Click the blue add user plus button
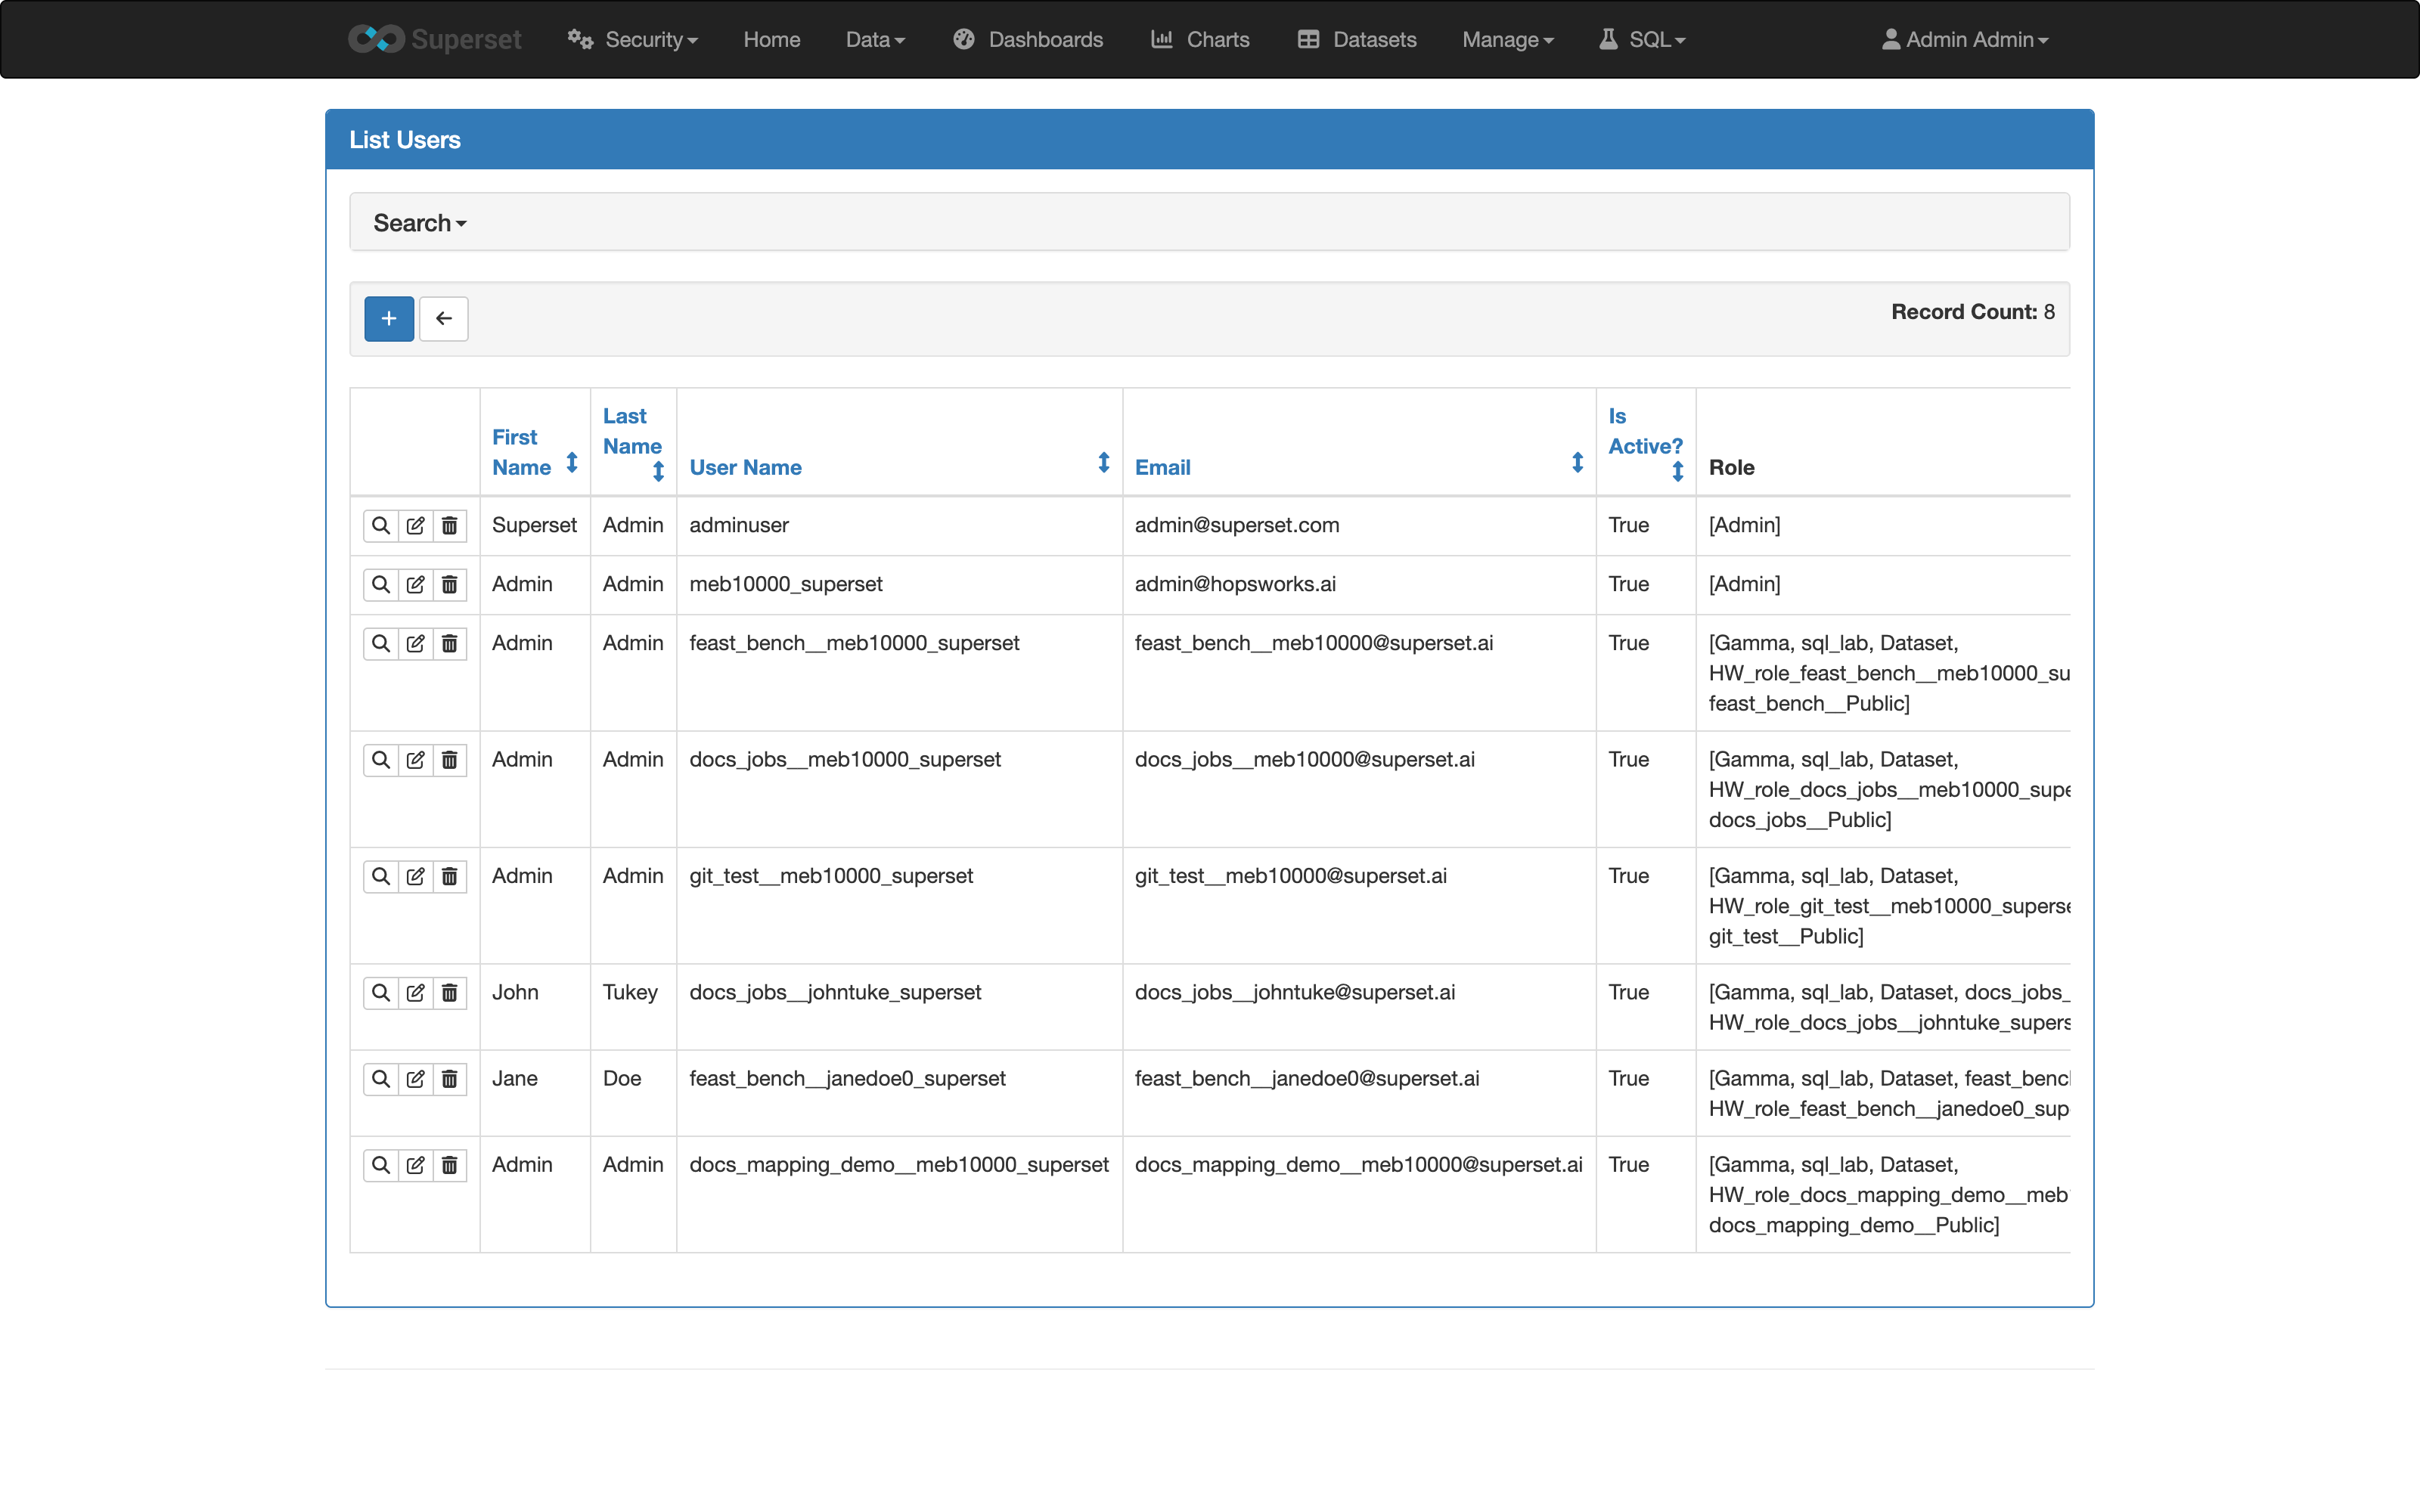Screen dimensions: 2420x1512 389,319
